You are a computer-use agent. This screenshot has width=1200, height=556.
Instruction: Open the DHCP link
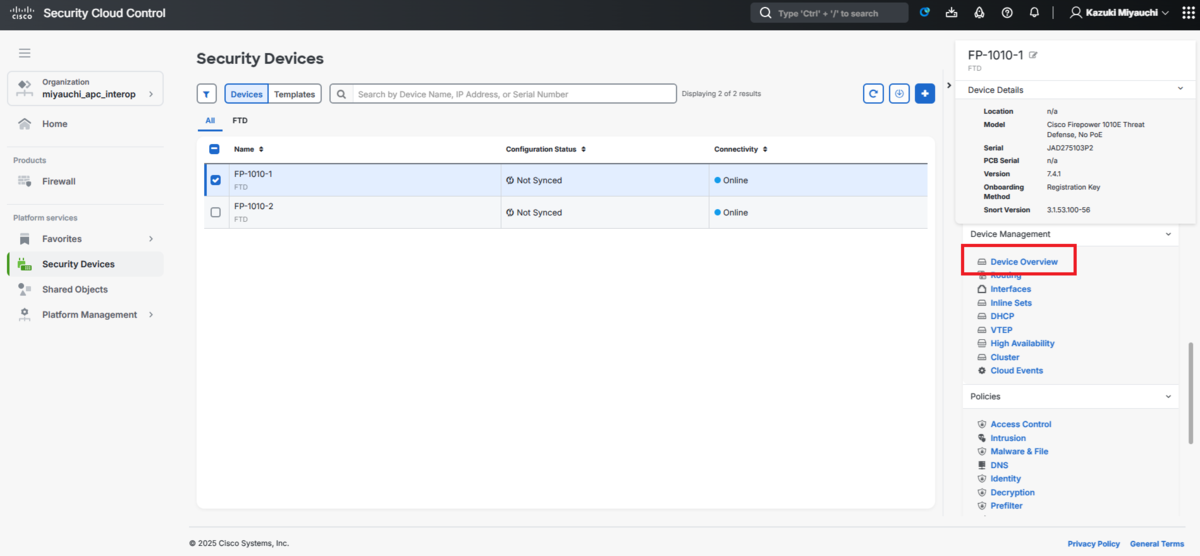tap(1002, 316)
